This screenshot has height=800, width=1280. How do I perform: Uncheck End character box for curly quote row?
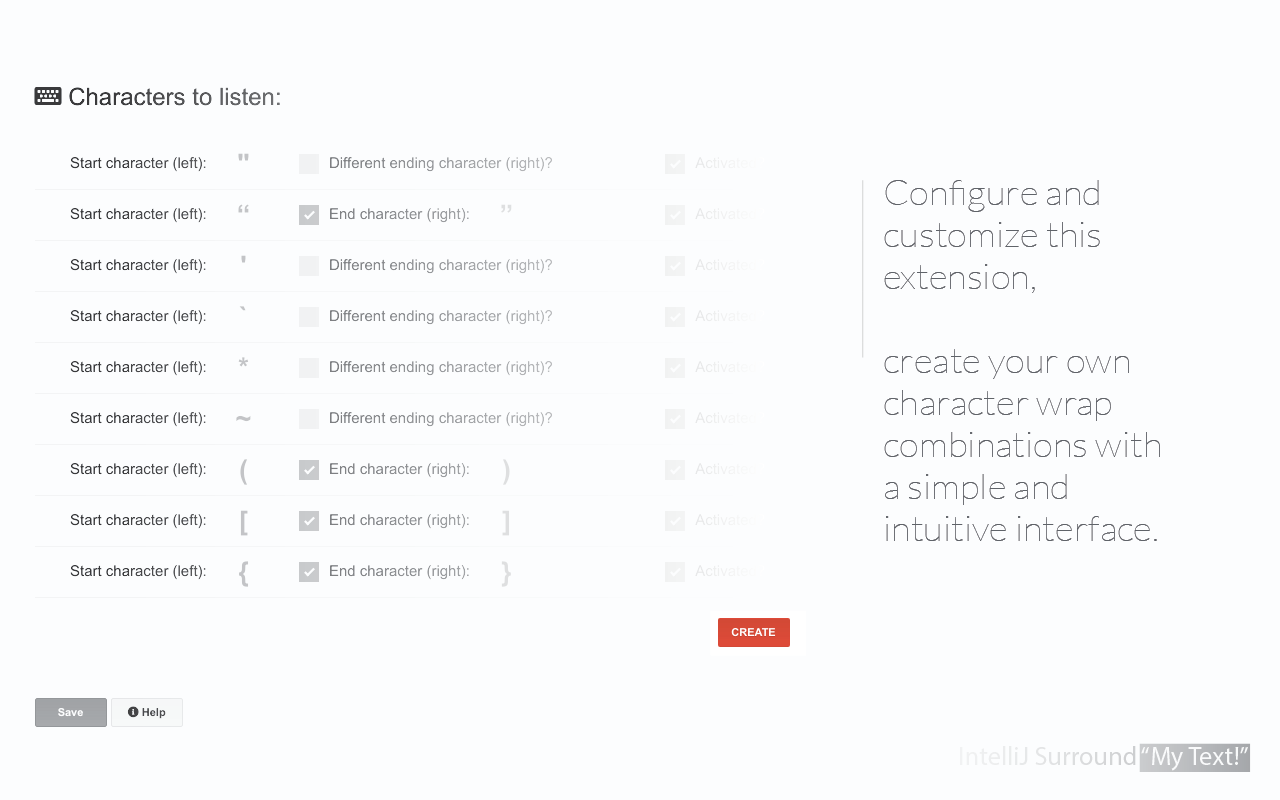tap(309, 215)
